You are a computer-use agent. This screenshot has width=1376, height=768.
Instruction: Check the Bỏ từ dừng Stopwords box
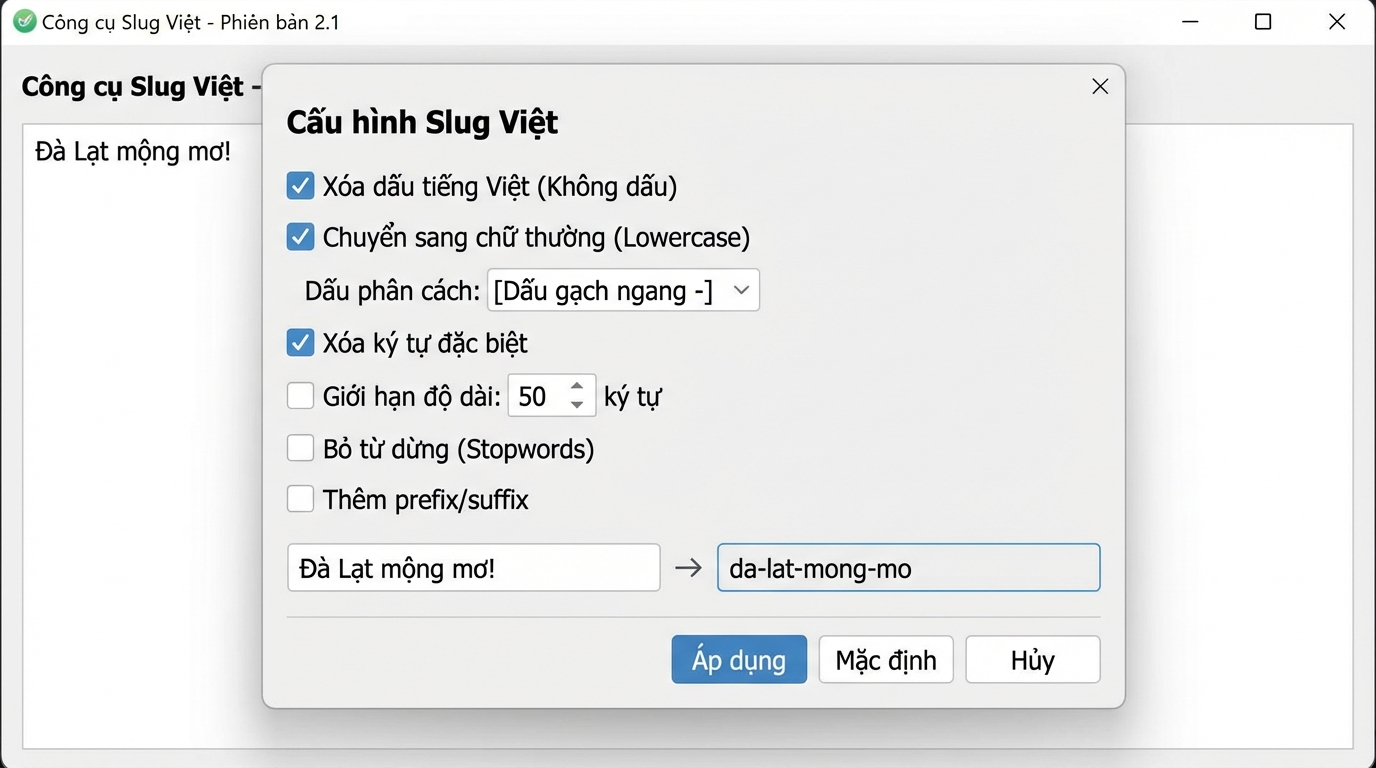coord(300,447)
